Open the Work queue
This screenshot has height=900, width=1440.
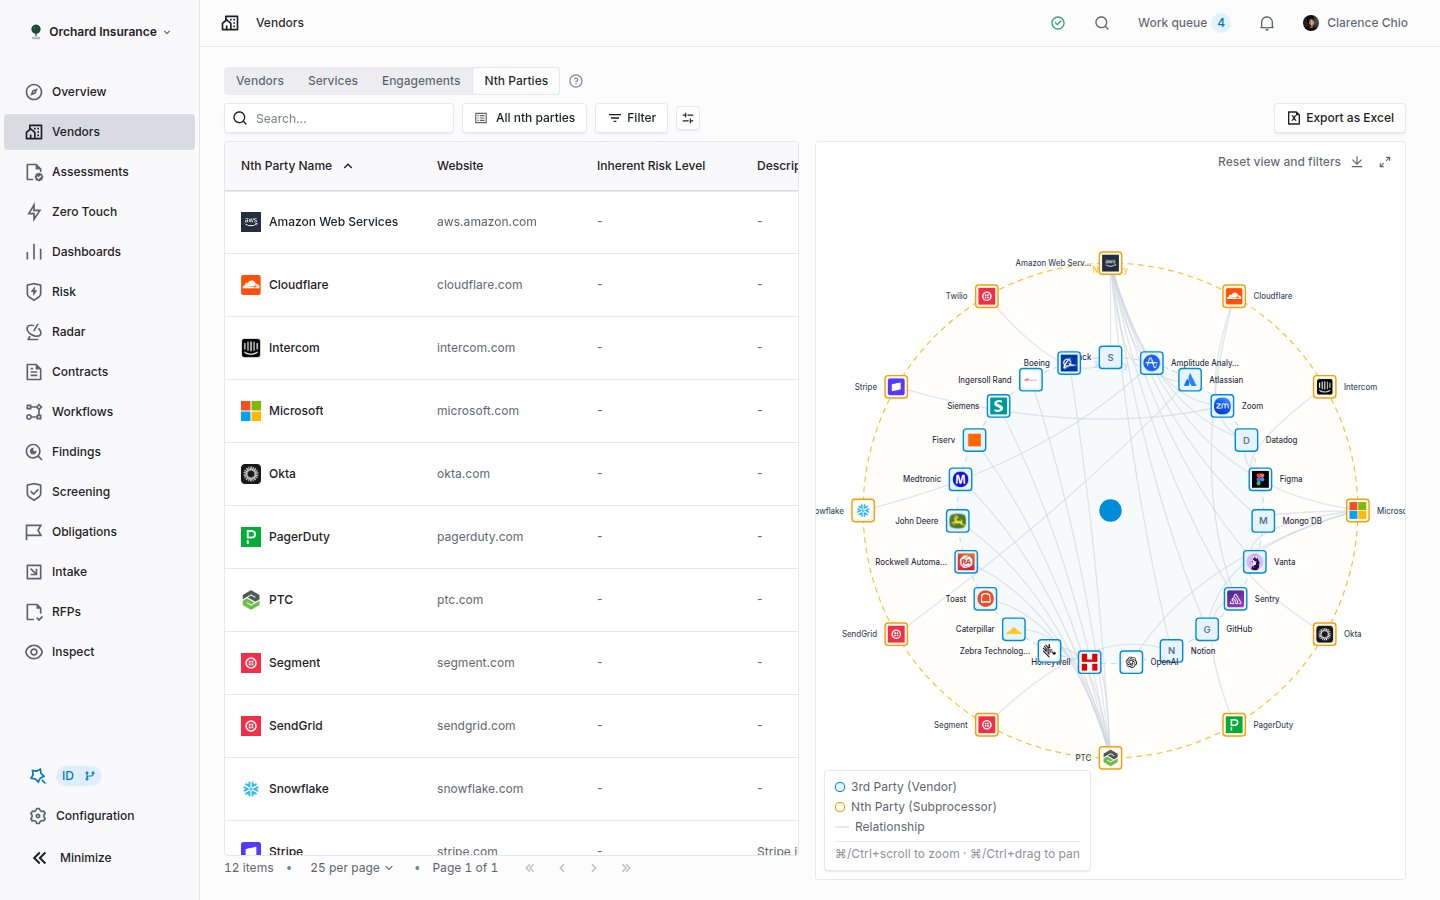[x=1183, y=23]
